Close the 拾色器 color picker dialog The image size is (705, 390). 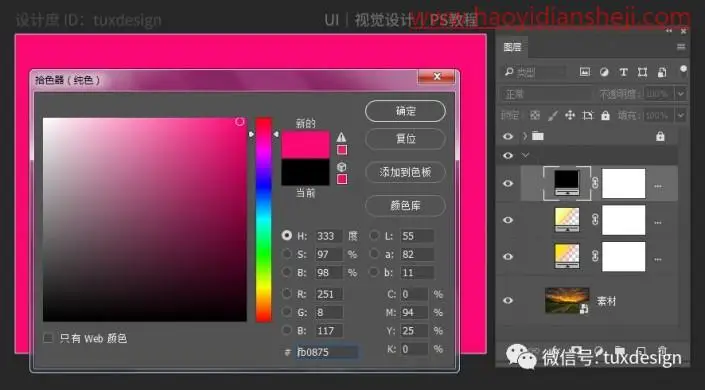click(436, 77)
